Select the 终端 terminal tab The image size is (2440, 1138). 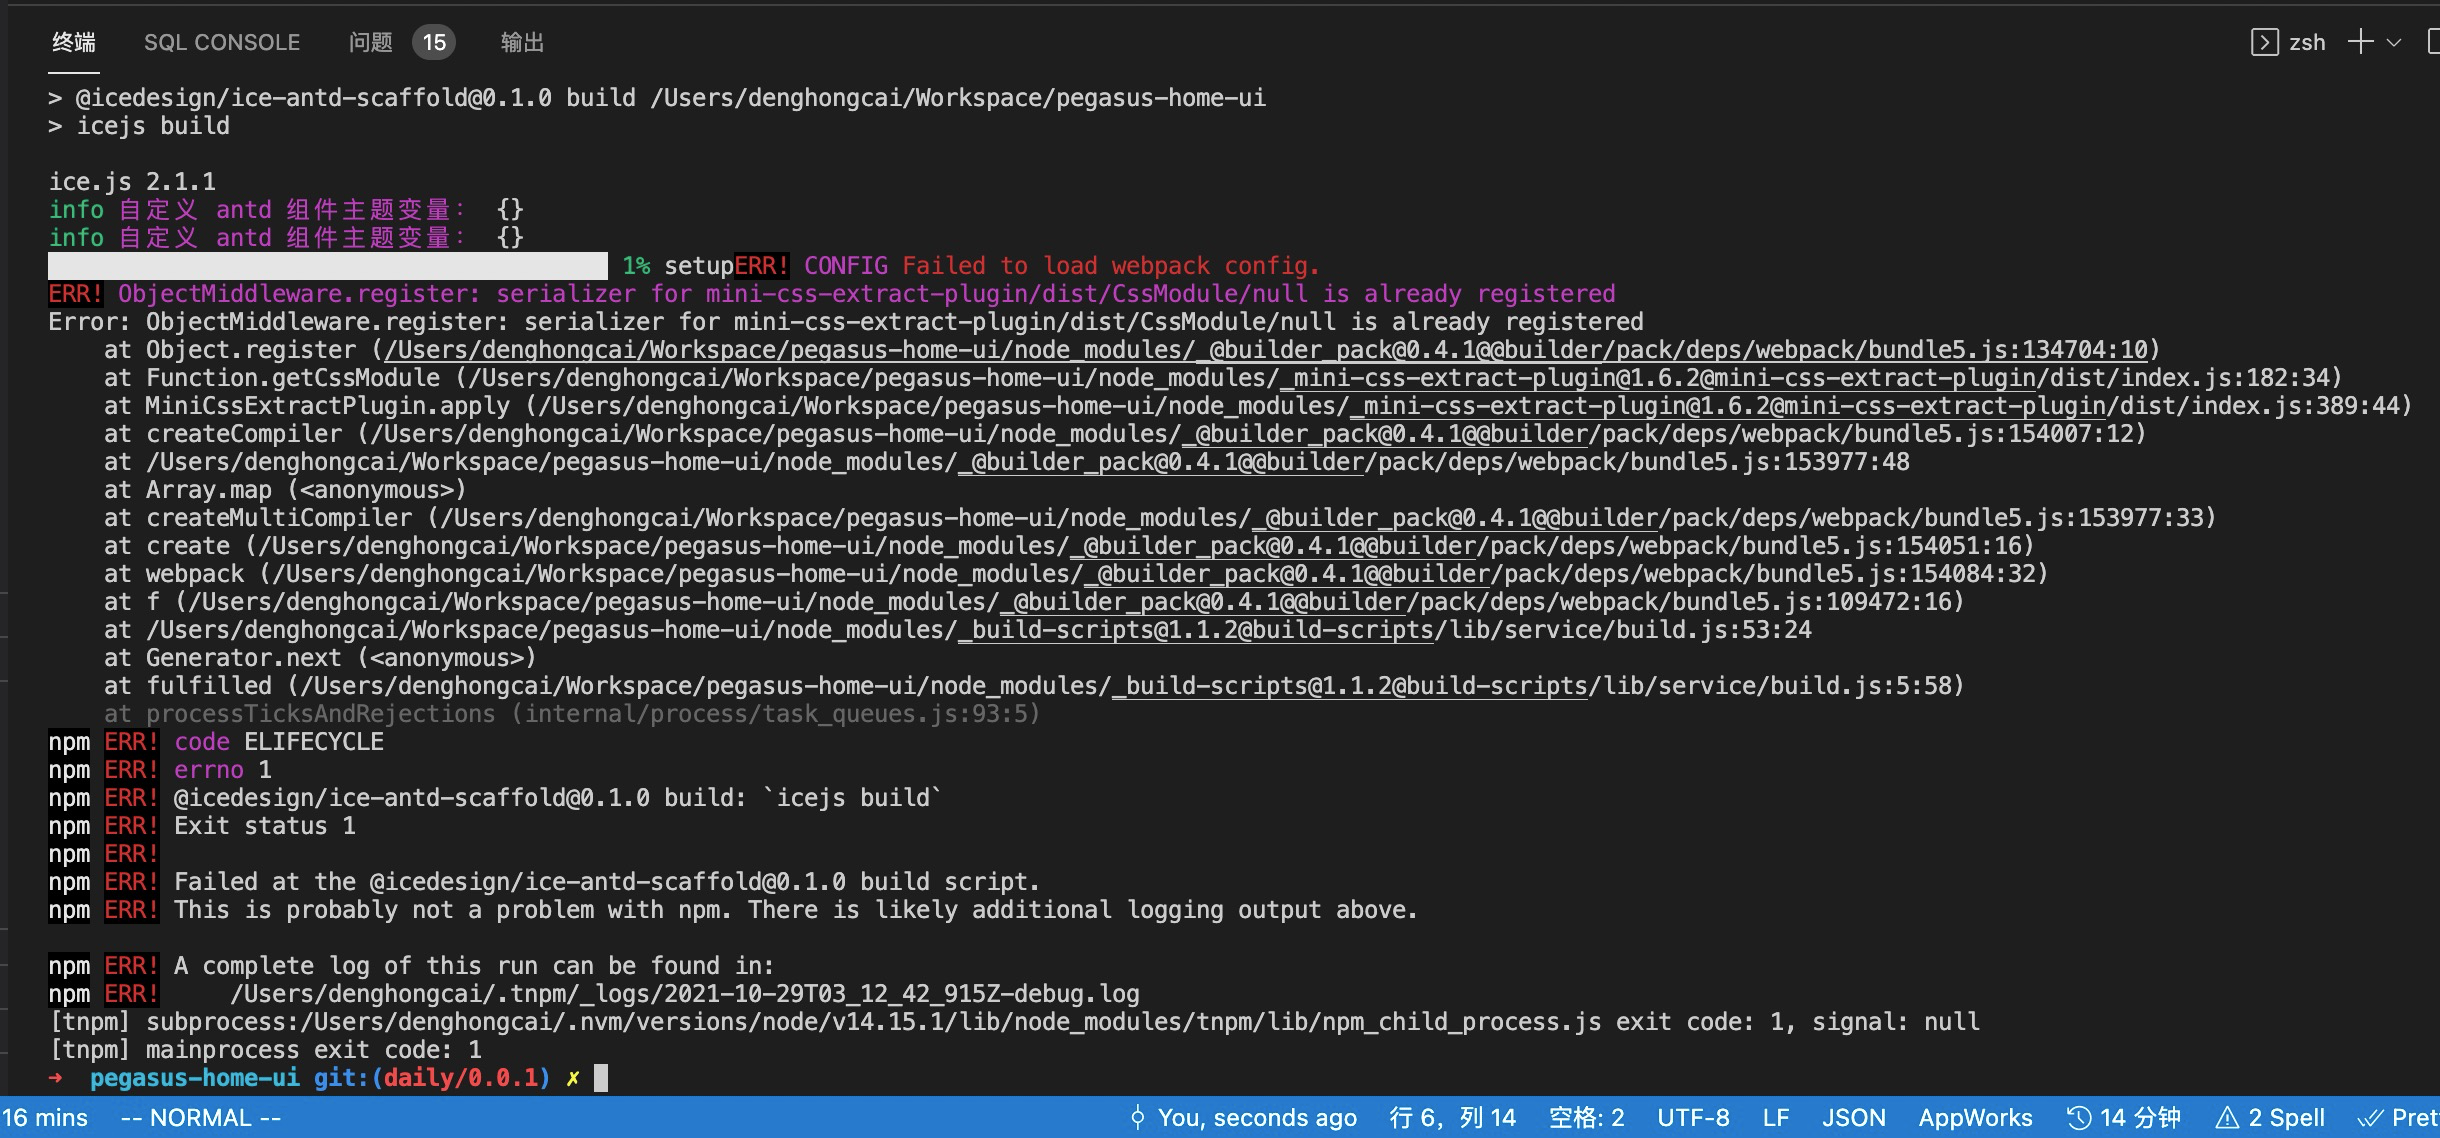74,42
